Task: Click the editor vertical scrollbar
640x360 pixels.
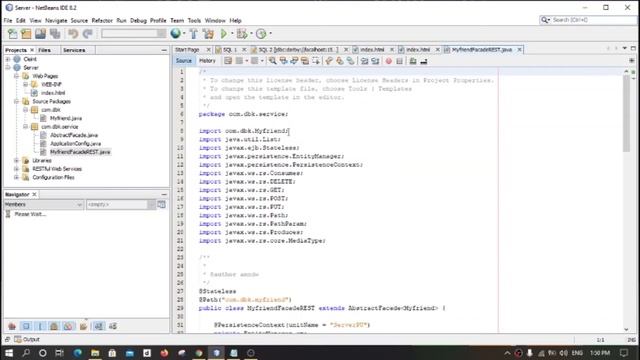Action: click(627, 114)
